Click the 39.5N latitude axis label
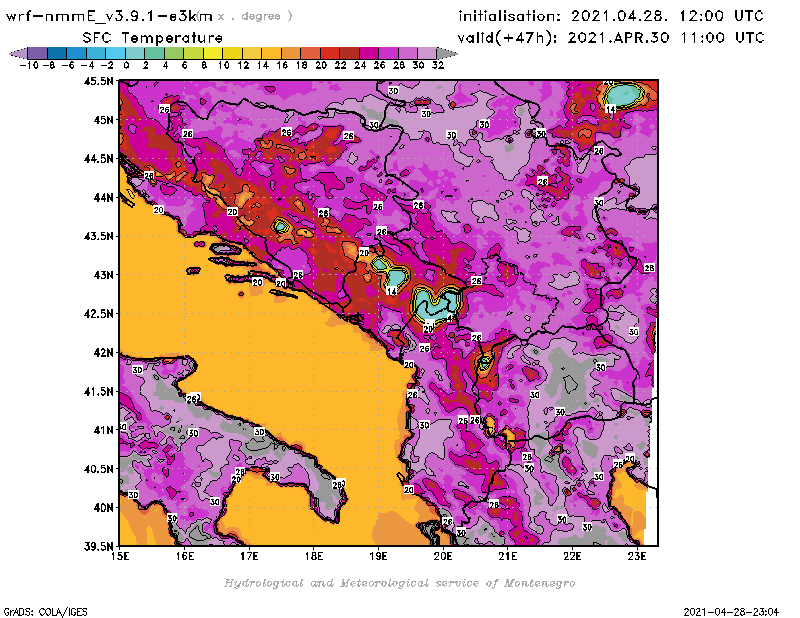Viewport: 800px width, 618px height. pyautogui.click(x=98, y=546)
